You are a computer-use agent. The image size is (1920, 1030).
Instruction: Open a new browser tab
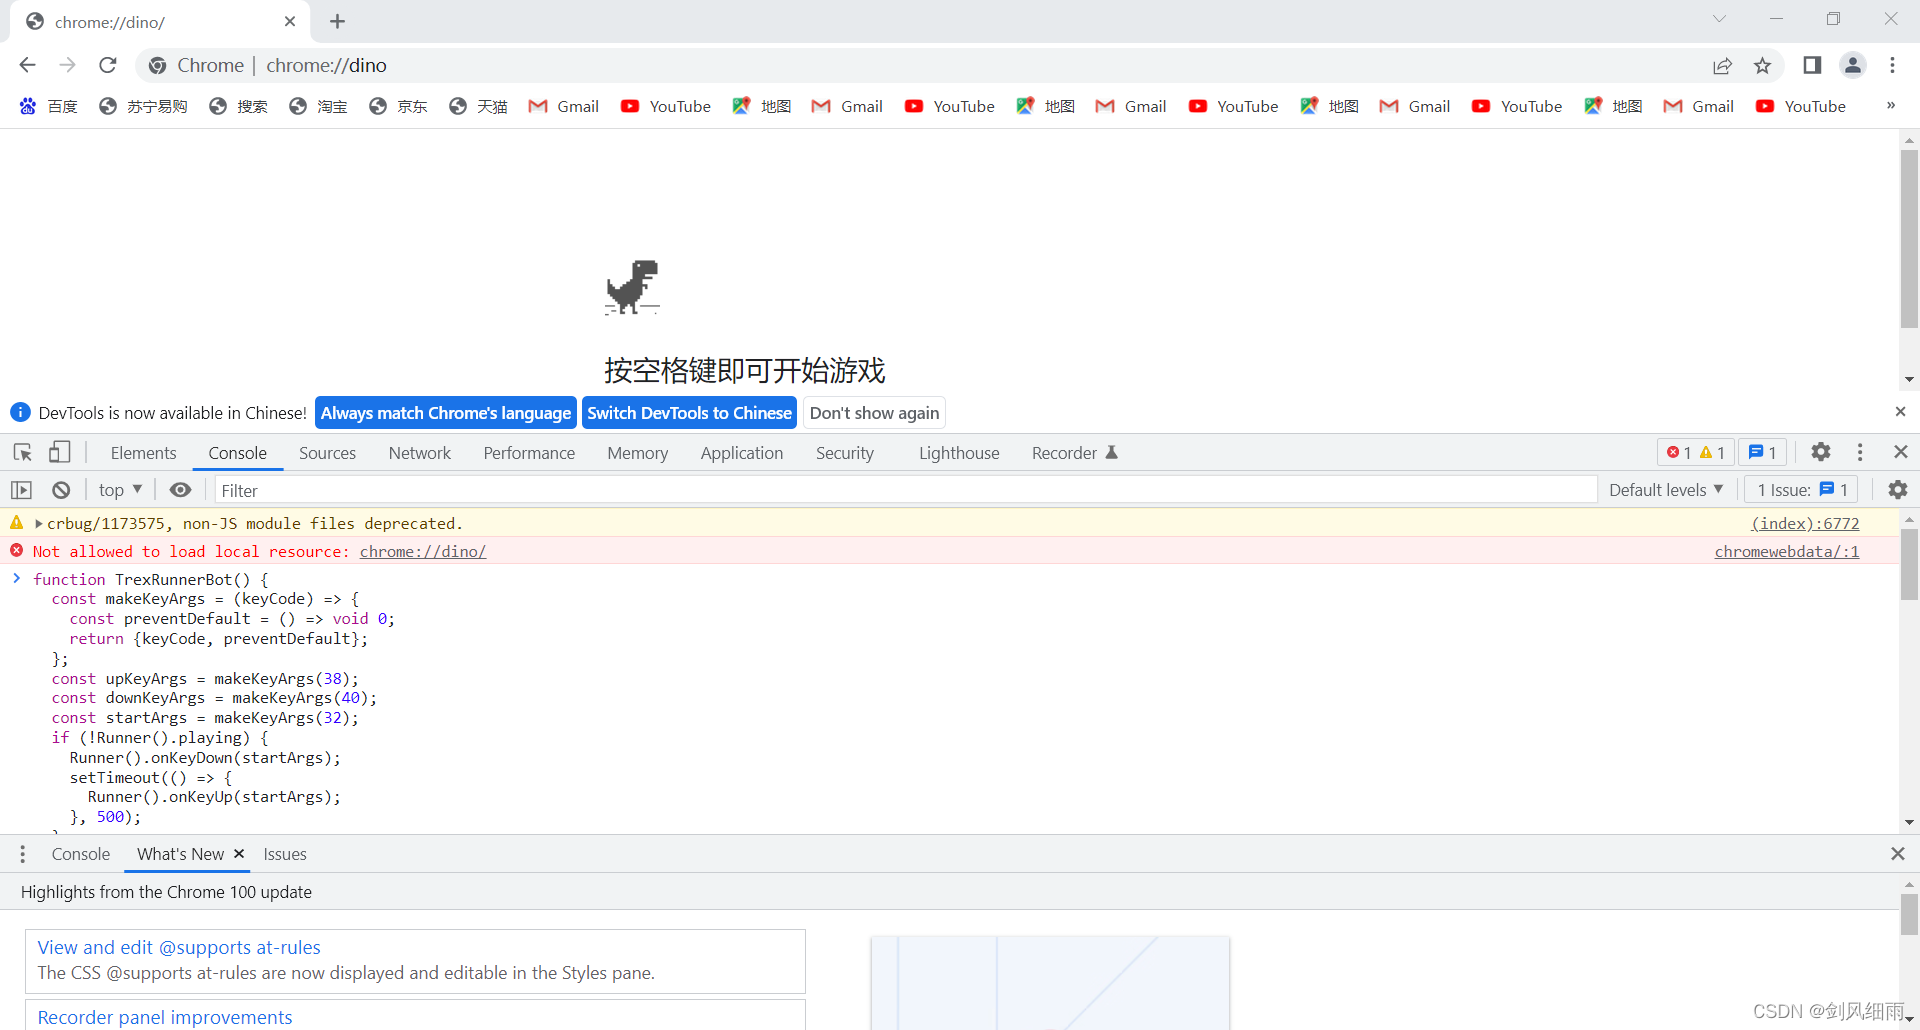337,21
